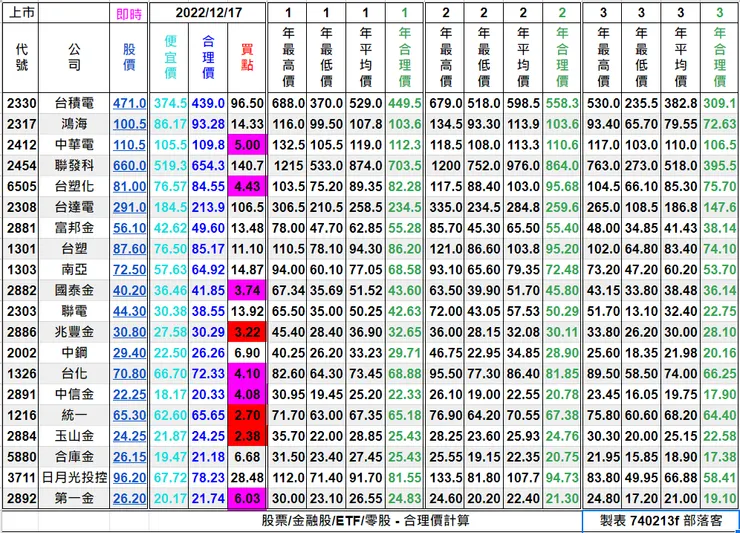
Task: Click the 374.5 cheap price for 台積電
Action: [170, 103]
